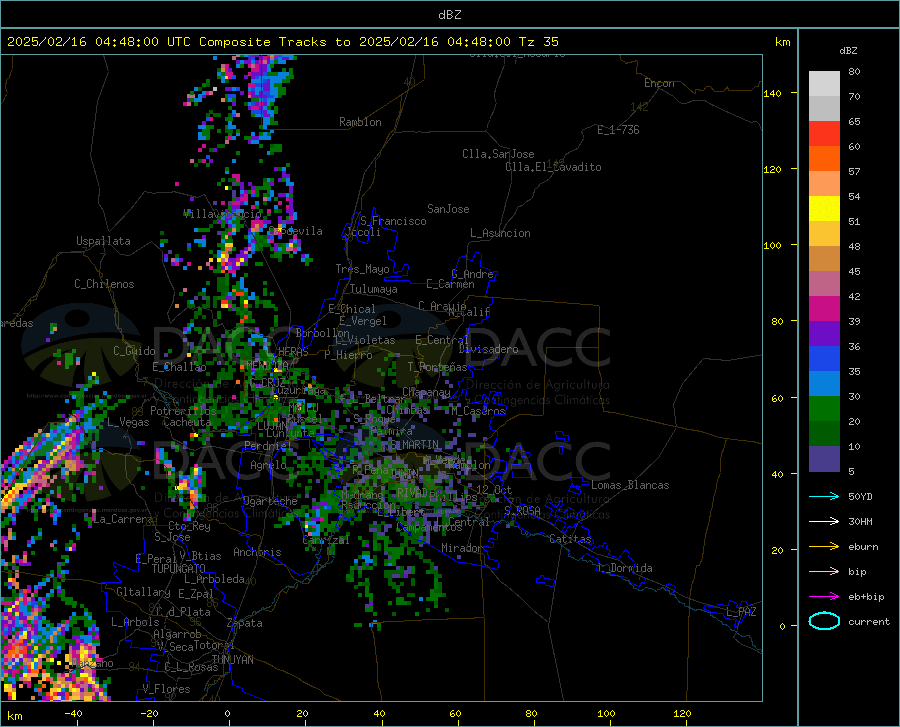900x727 pixels.
Task: Click the Tulumaya label
Action: pos(373,289)
